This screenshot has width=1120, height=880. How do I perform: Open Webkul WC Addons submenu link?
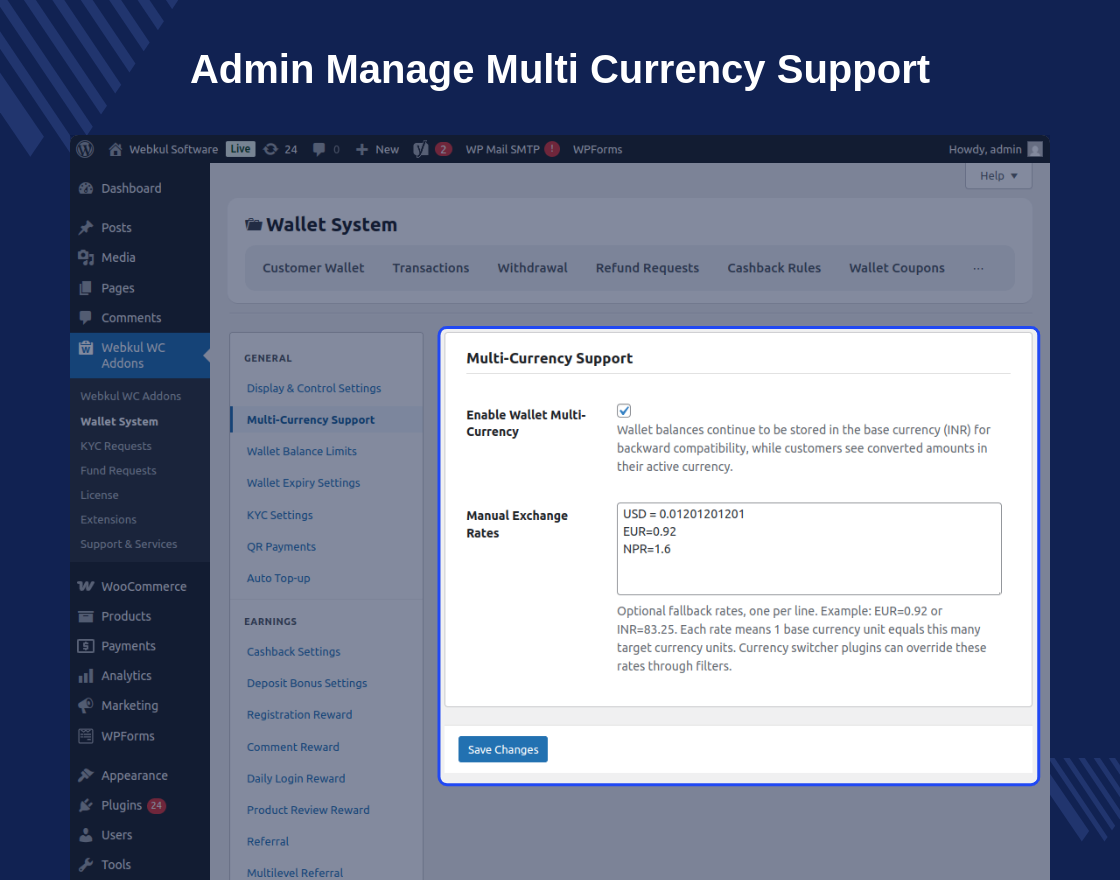point(131,396)
